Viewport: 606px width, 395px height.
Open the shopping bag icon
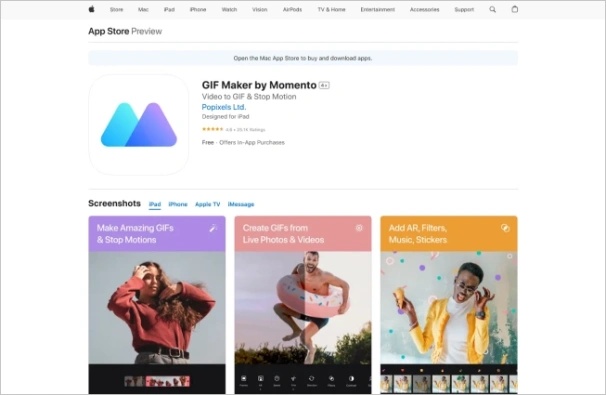(515, 9)
